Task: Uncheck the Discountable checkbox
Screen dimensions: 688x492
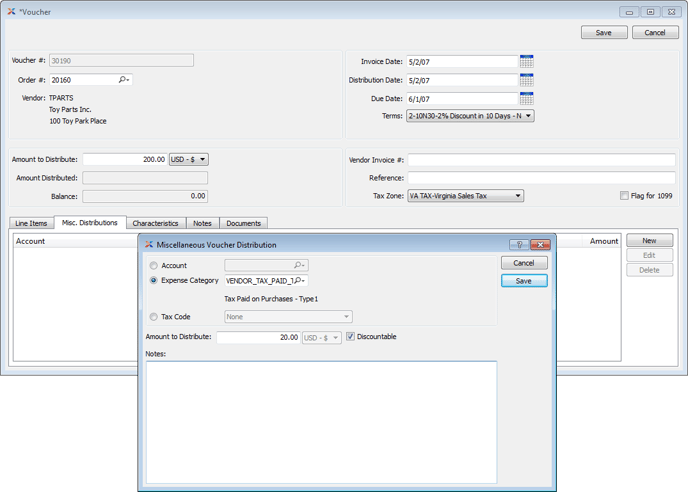Action: [351, 337]
